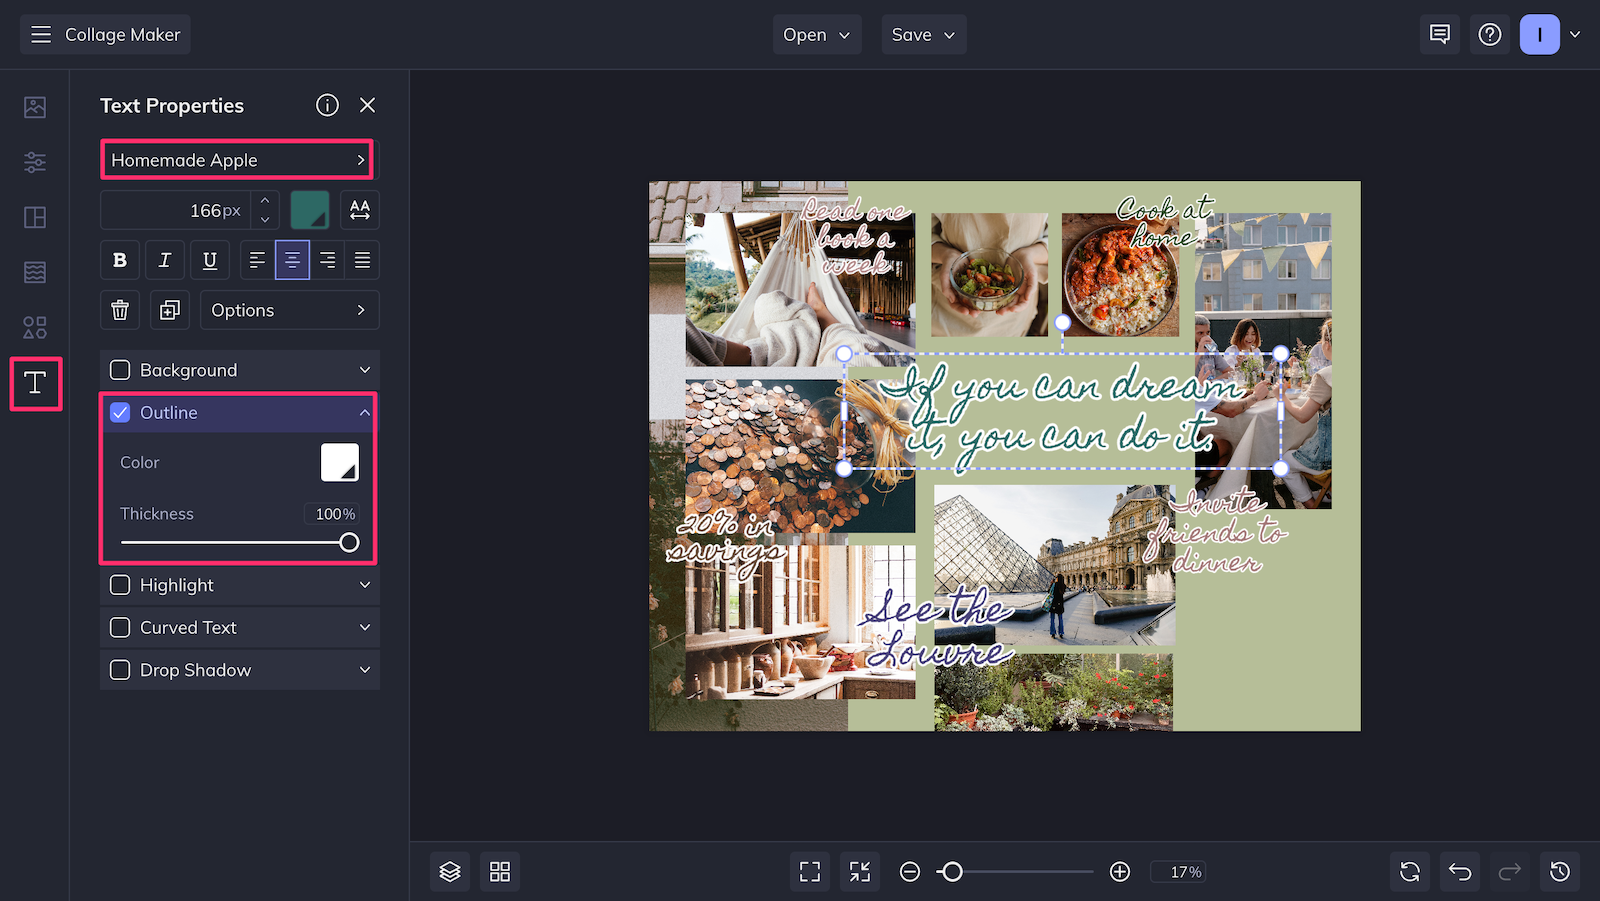This screenshot has width=1600, height=901.
Task: Pick the white outline color swatch
Action: tap(340, 463)
